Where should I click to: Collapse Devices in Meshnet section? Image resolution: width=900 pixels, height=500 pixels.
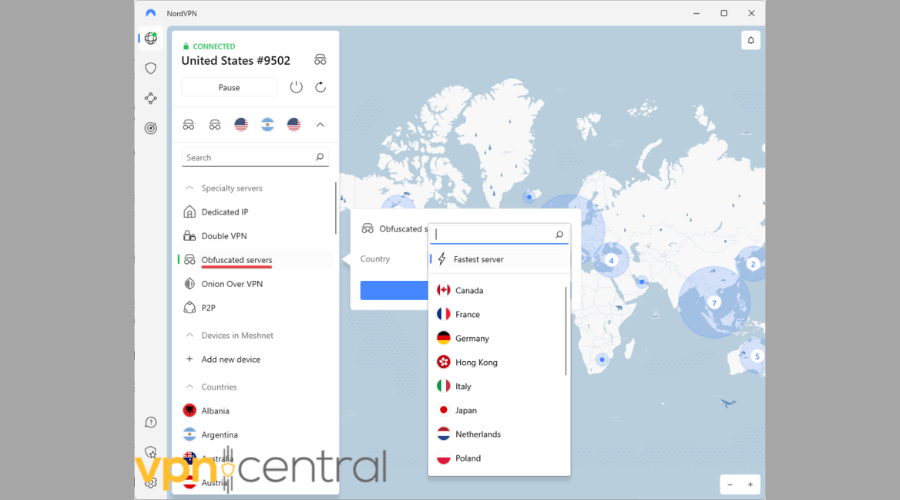(189, 335)
